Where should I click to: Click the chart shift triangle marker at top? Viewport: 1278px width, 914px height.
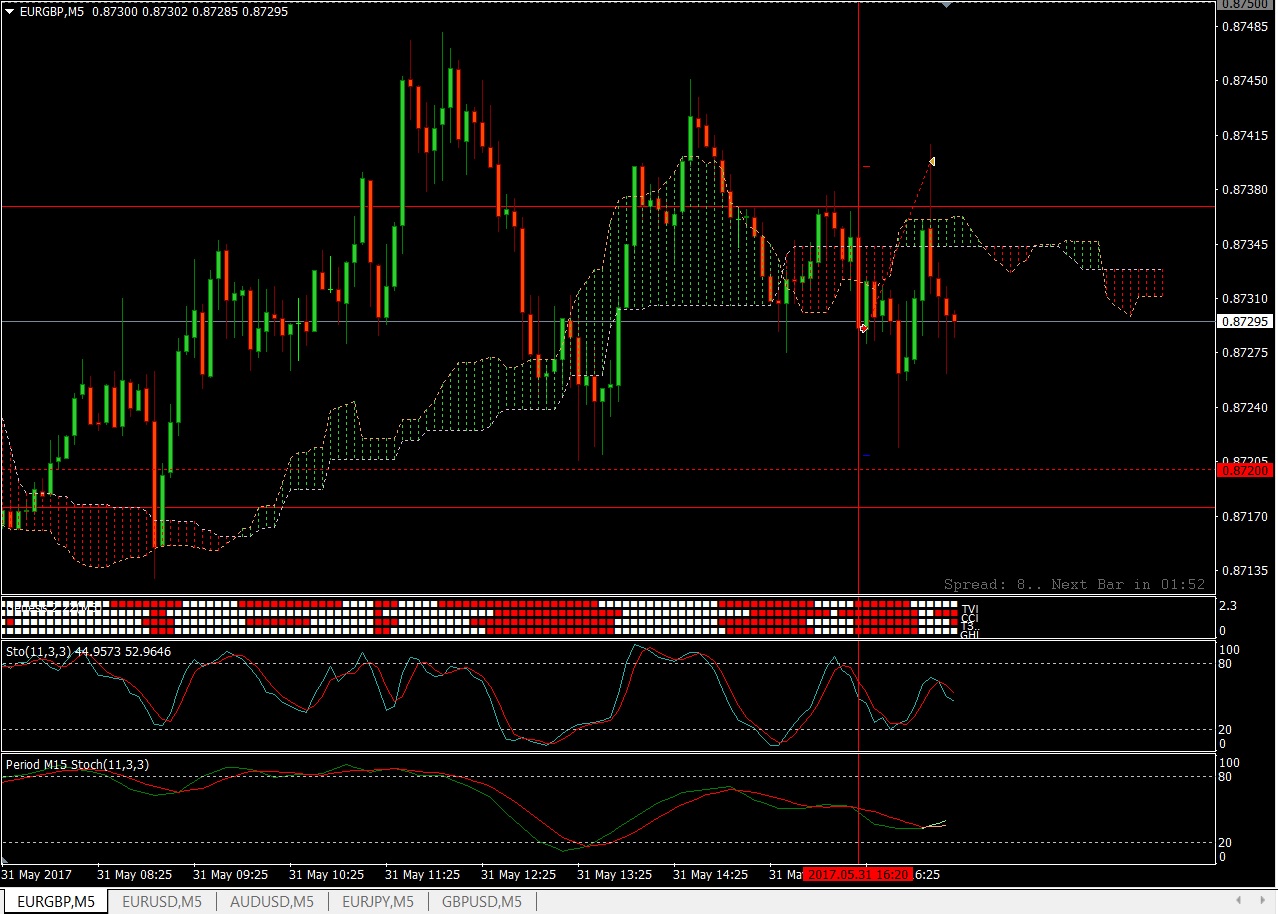[x=947, y=5]
